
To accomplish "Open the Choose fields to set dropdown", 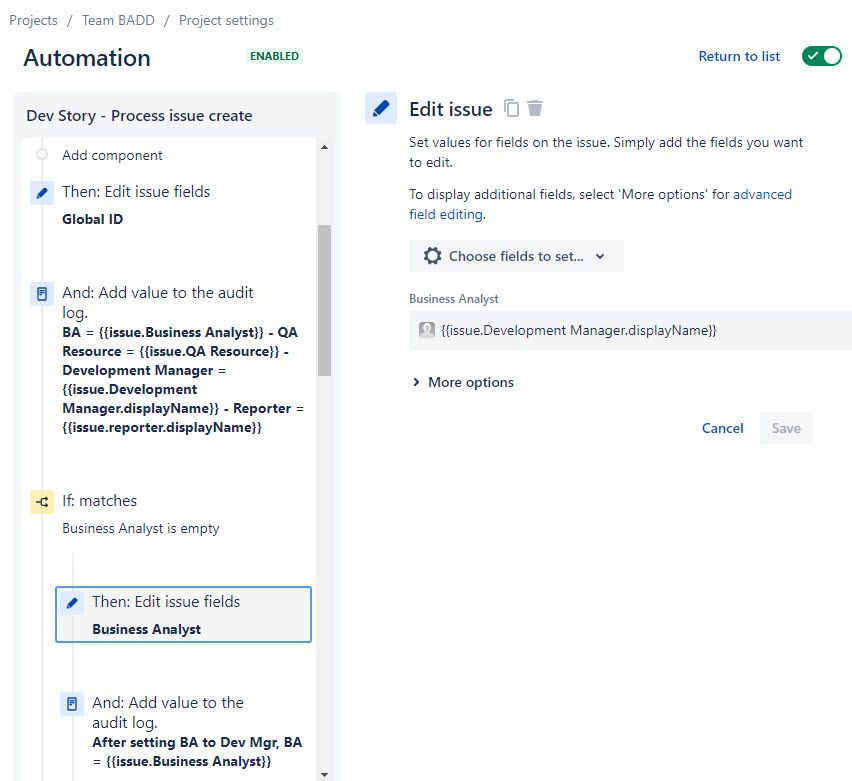I will pos(516,256).
